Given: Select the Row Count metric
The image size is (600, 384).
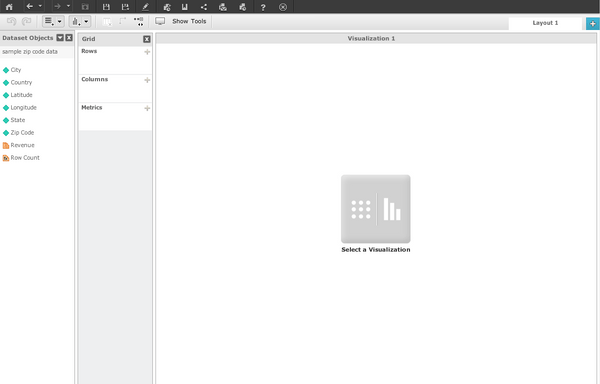Looking at the screenshot, I should point(21,158).
